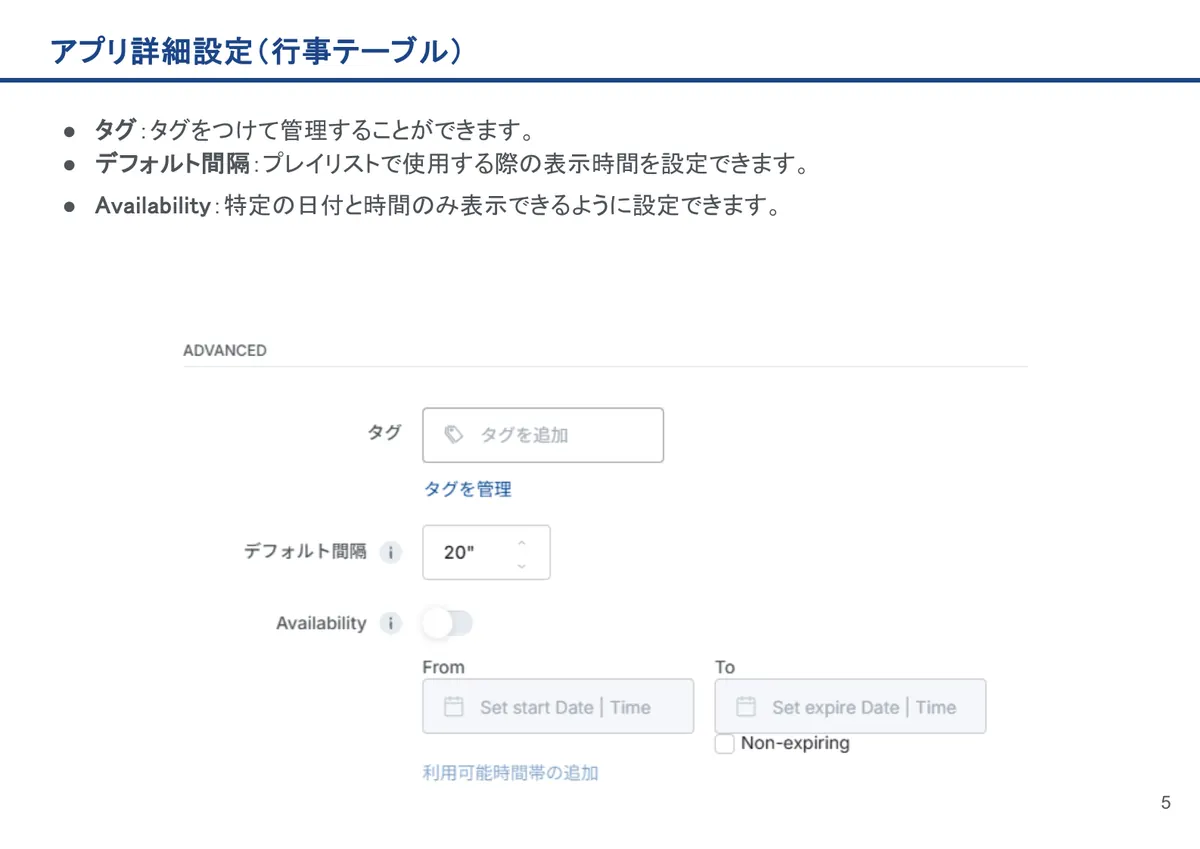Screen dimensions: 1200x849
Task: Check the Non-expiring checkbox
Action: [725, 744]
